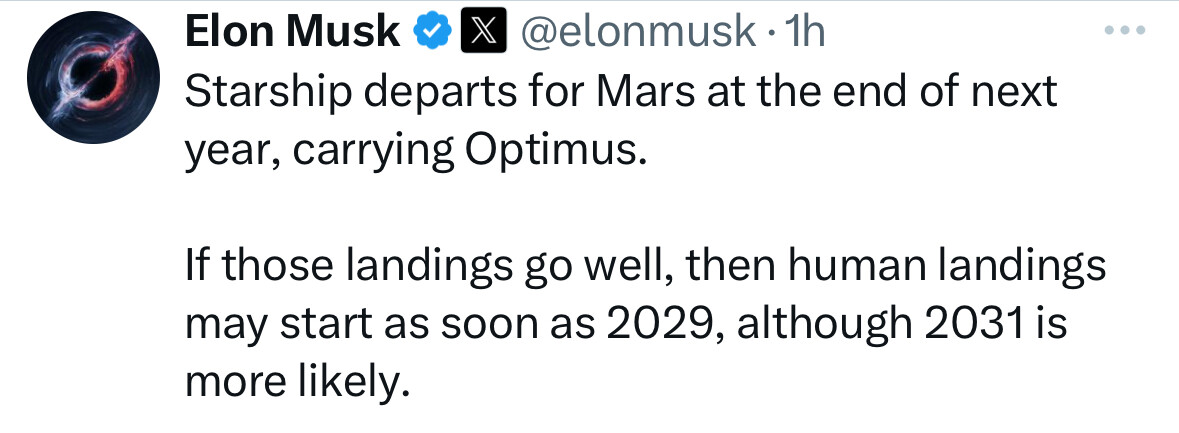Viewport: 1179px width, 433px height.
Task: Open the Elon Musk display name
Action: [292, 32]
